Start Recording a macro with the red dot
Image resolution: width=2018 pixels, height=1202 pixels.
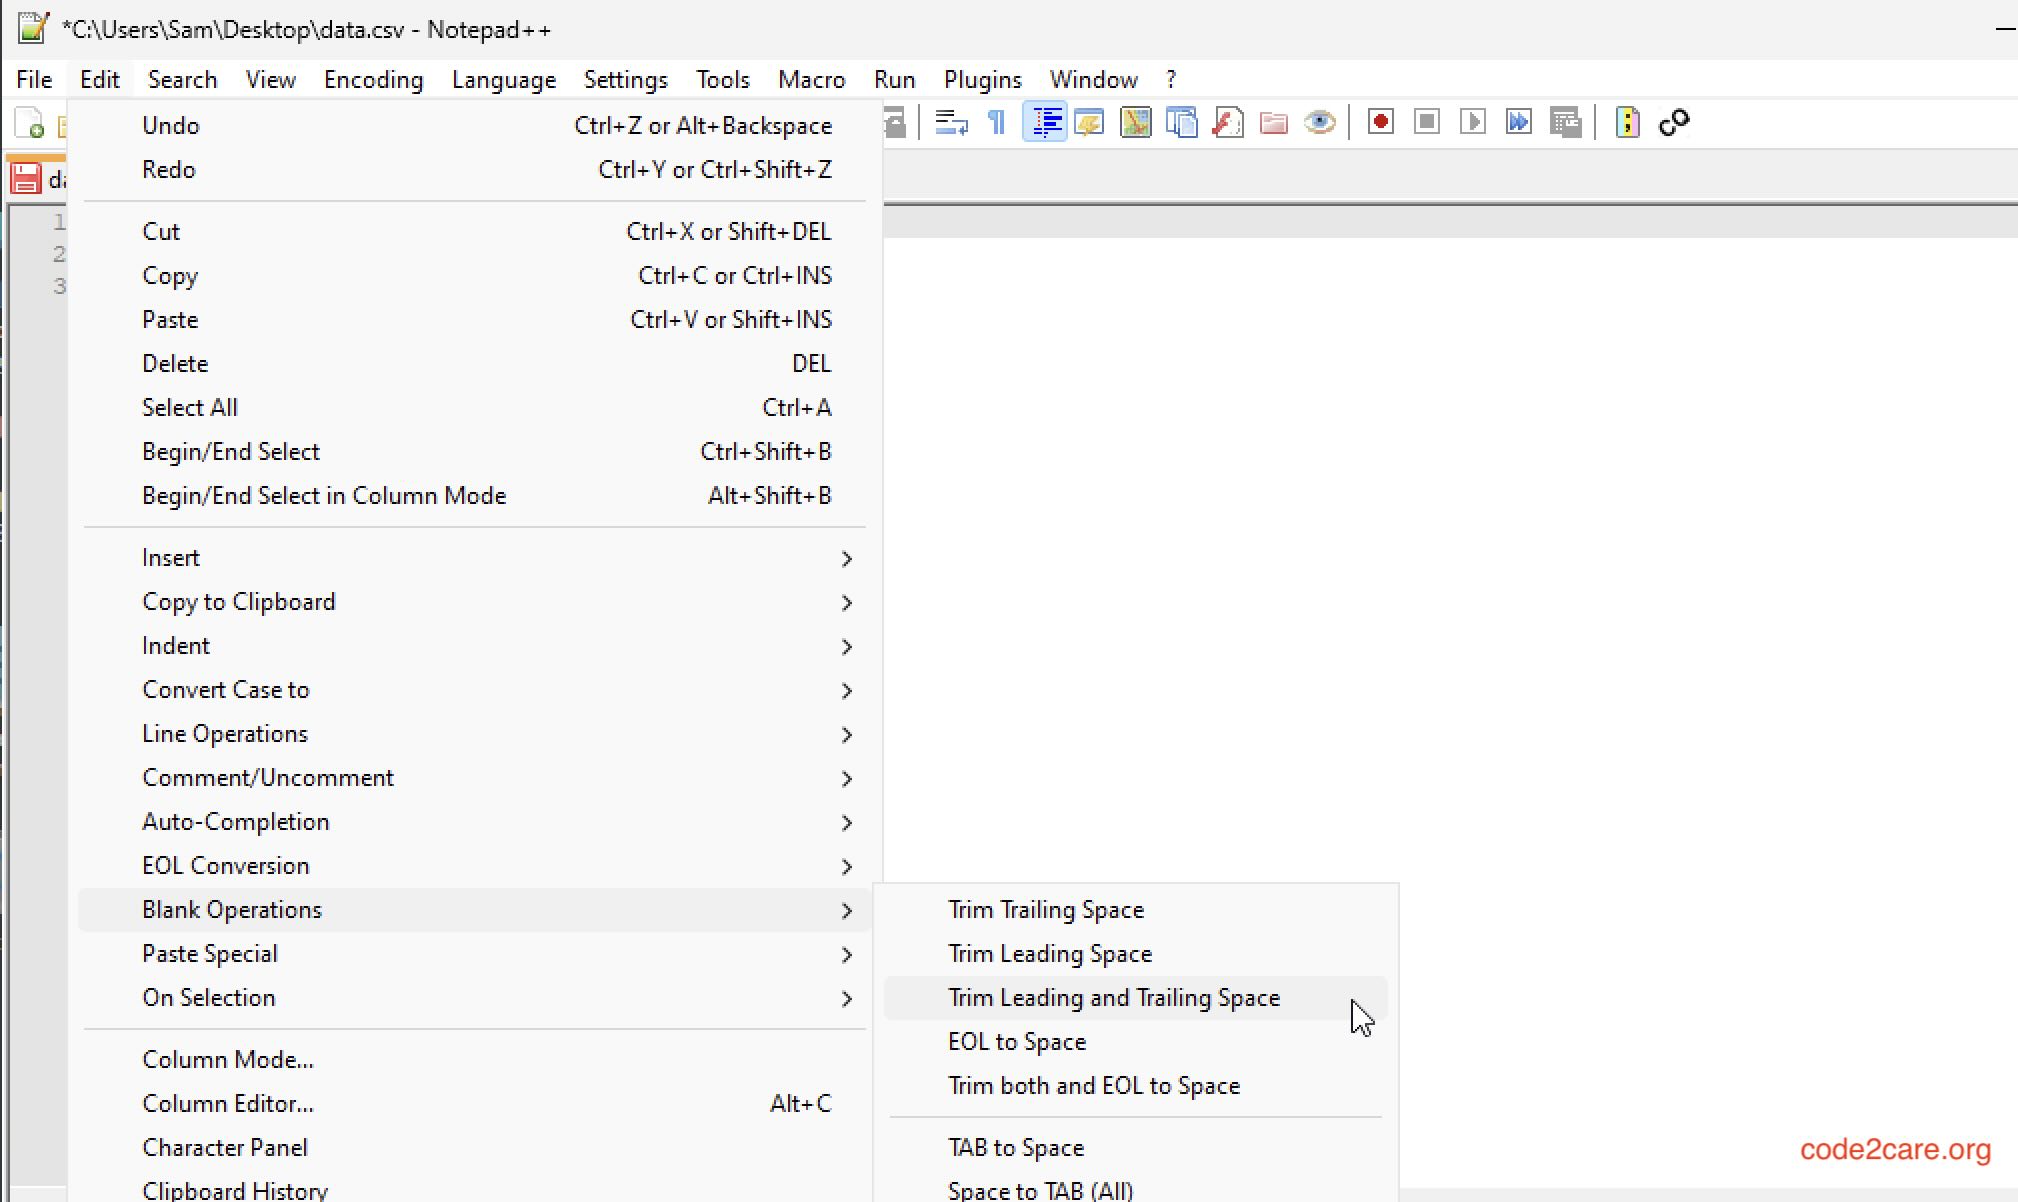point(1379,121)
